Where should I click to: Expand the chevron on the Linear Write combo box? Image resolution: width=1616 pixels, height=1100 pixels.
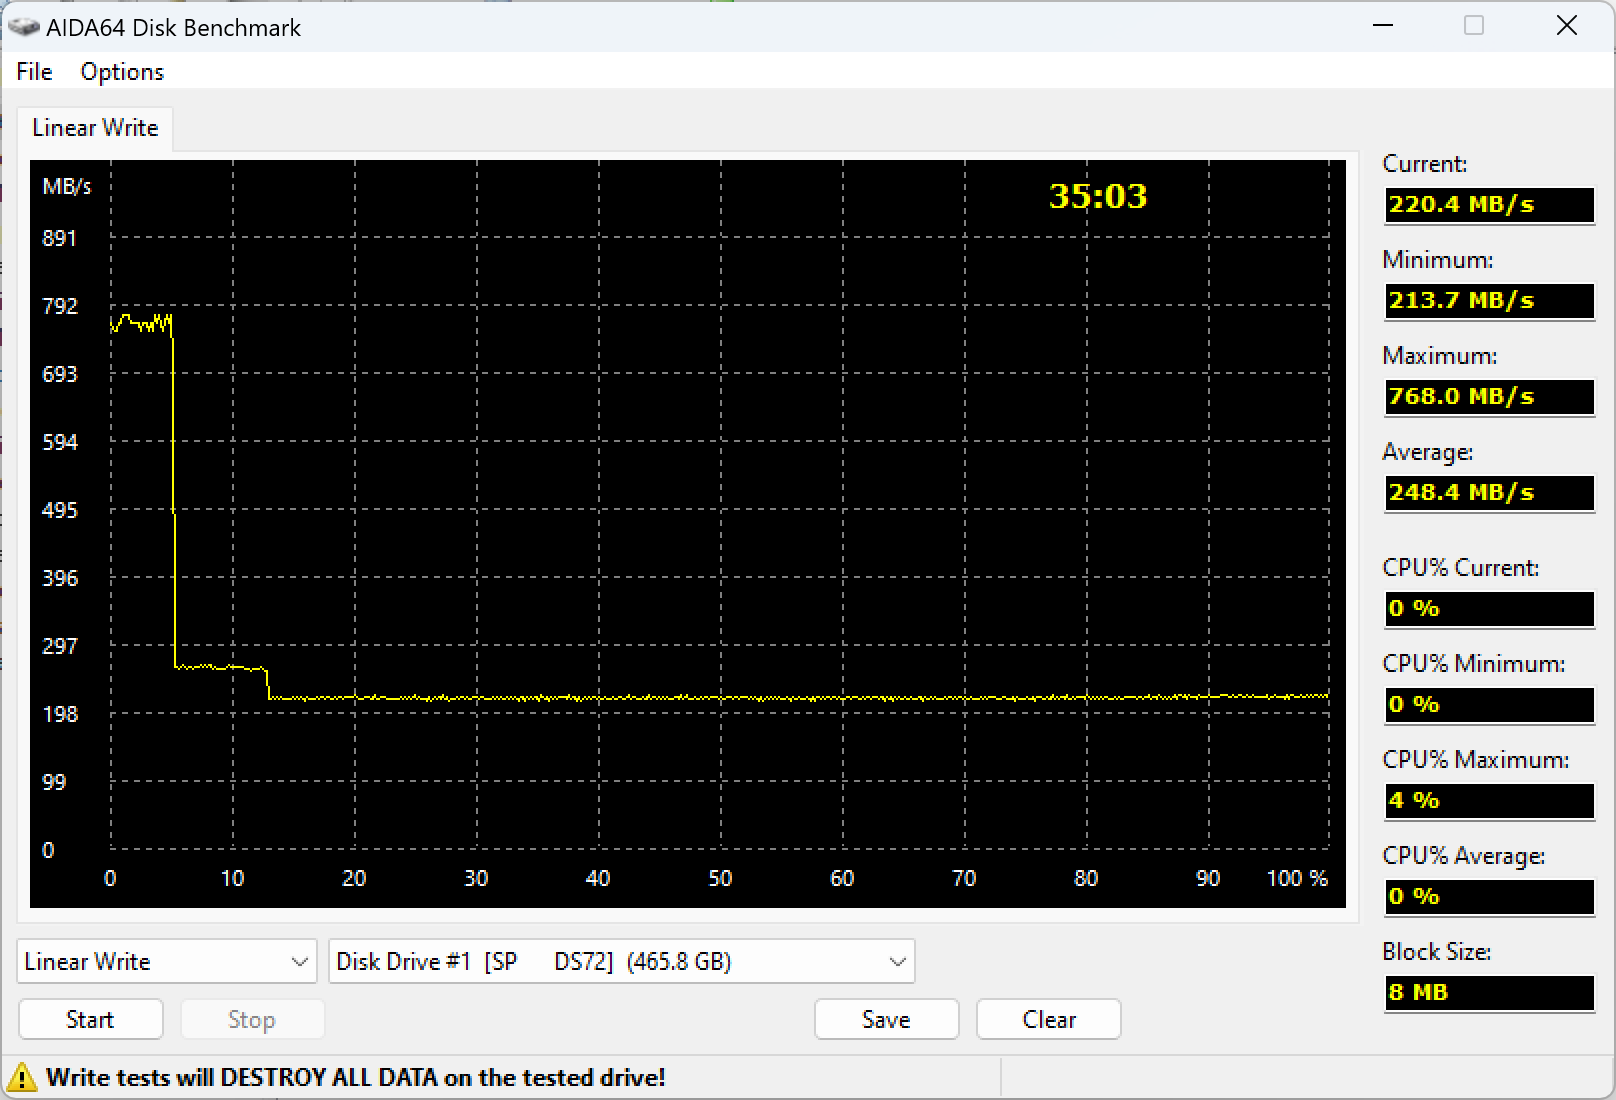point(298,961)
